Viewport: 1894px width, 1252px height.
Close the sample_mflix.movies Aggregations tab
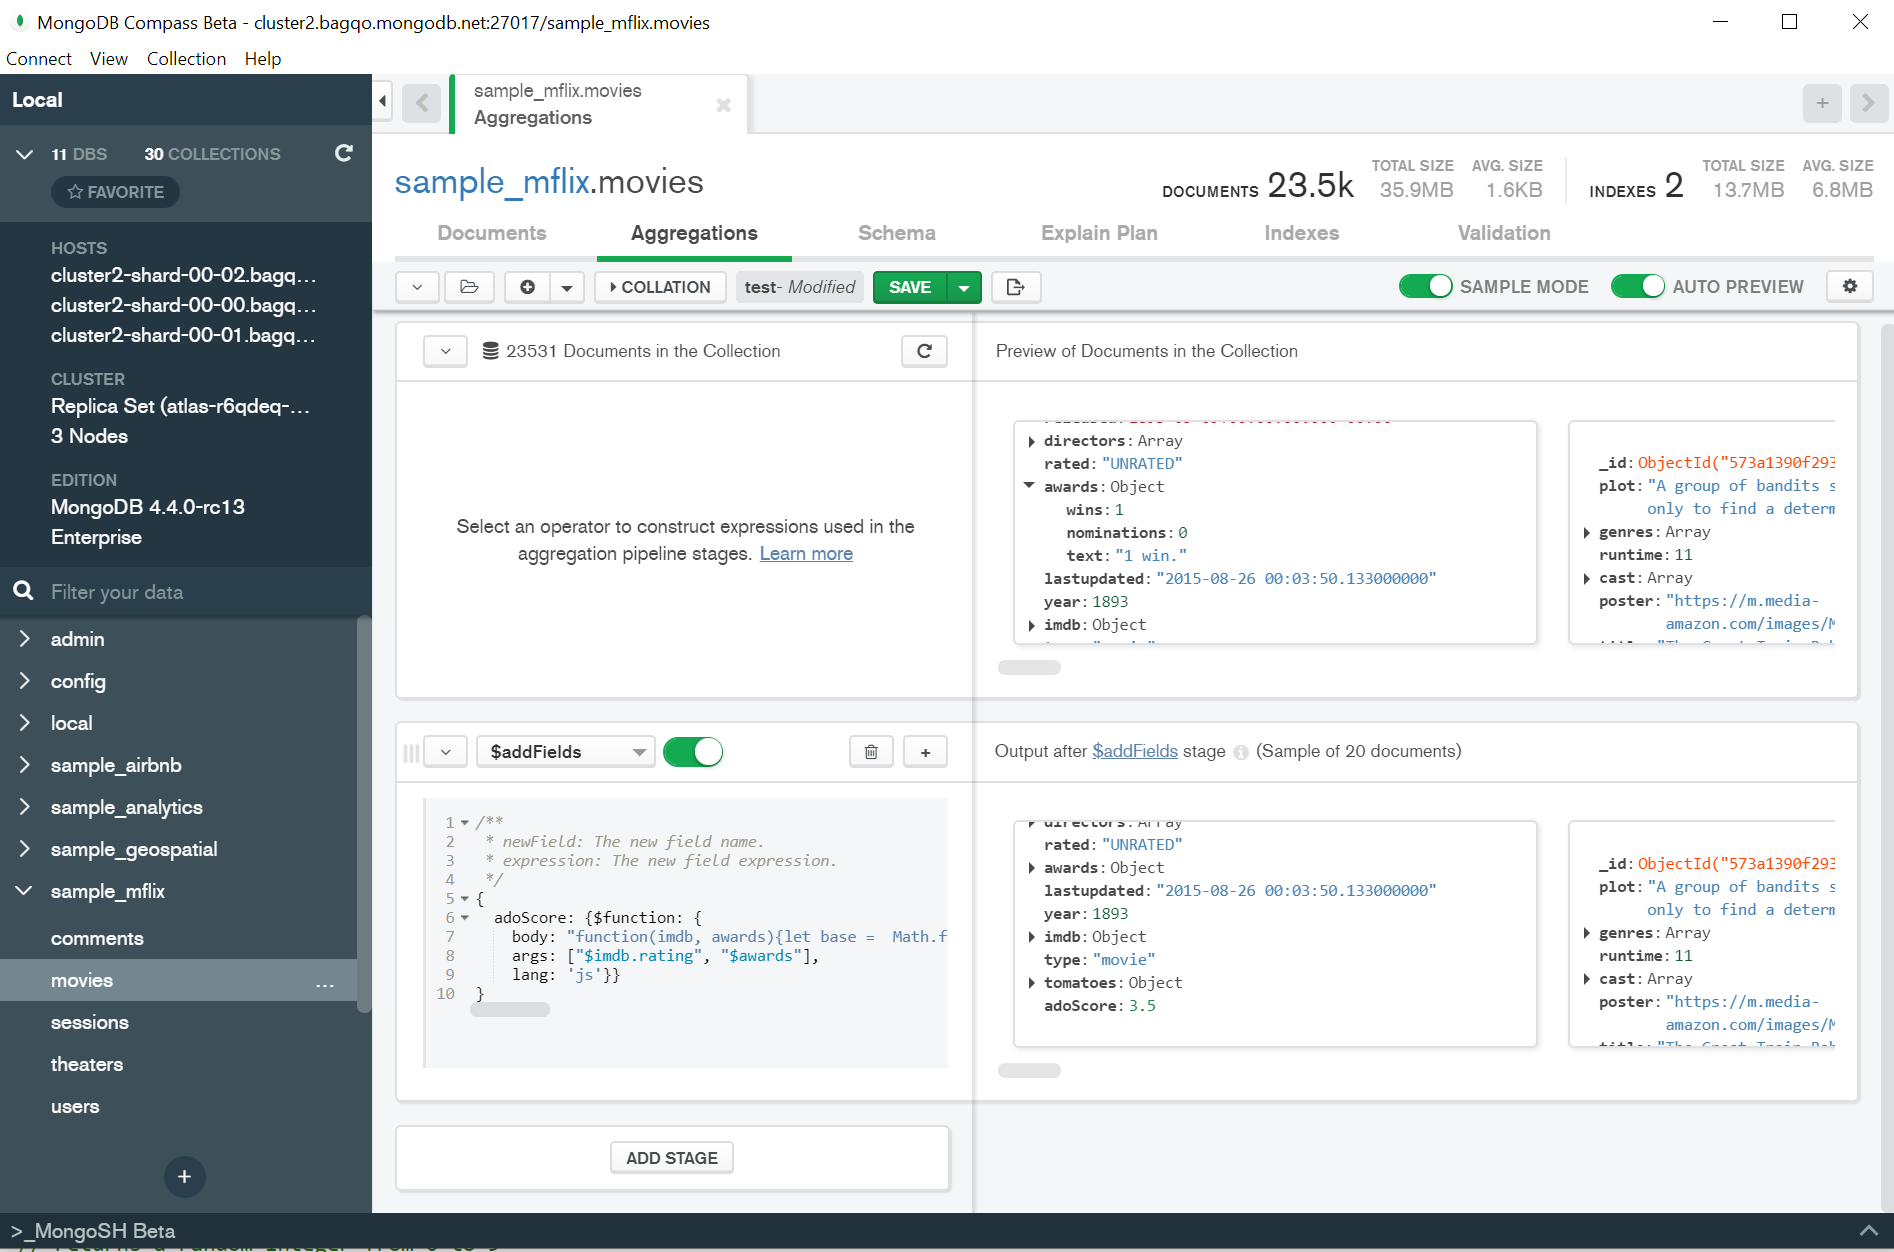pos(724,105)
